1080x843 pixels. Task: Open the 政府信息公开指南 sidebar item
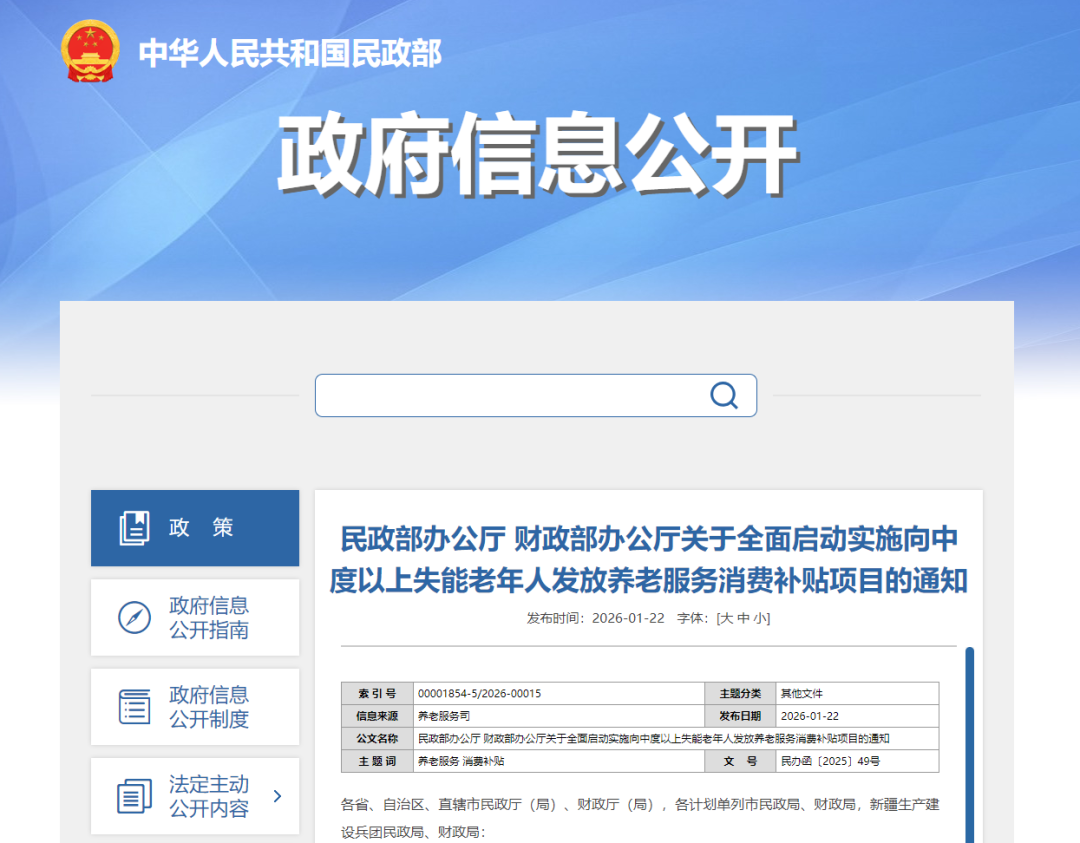click(x=209, y=618)
